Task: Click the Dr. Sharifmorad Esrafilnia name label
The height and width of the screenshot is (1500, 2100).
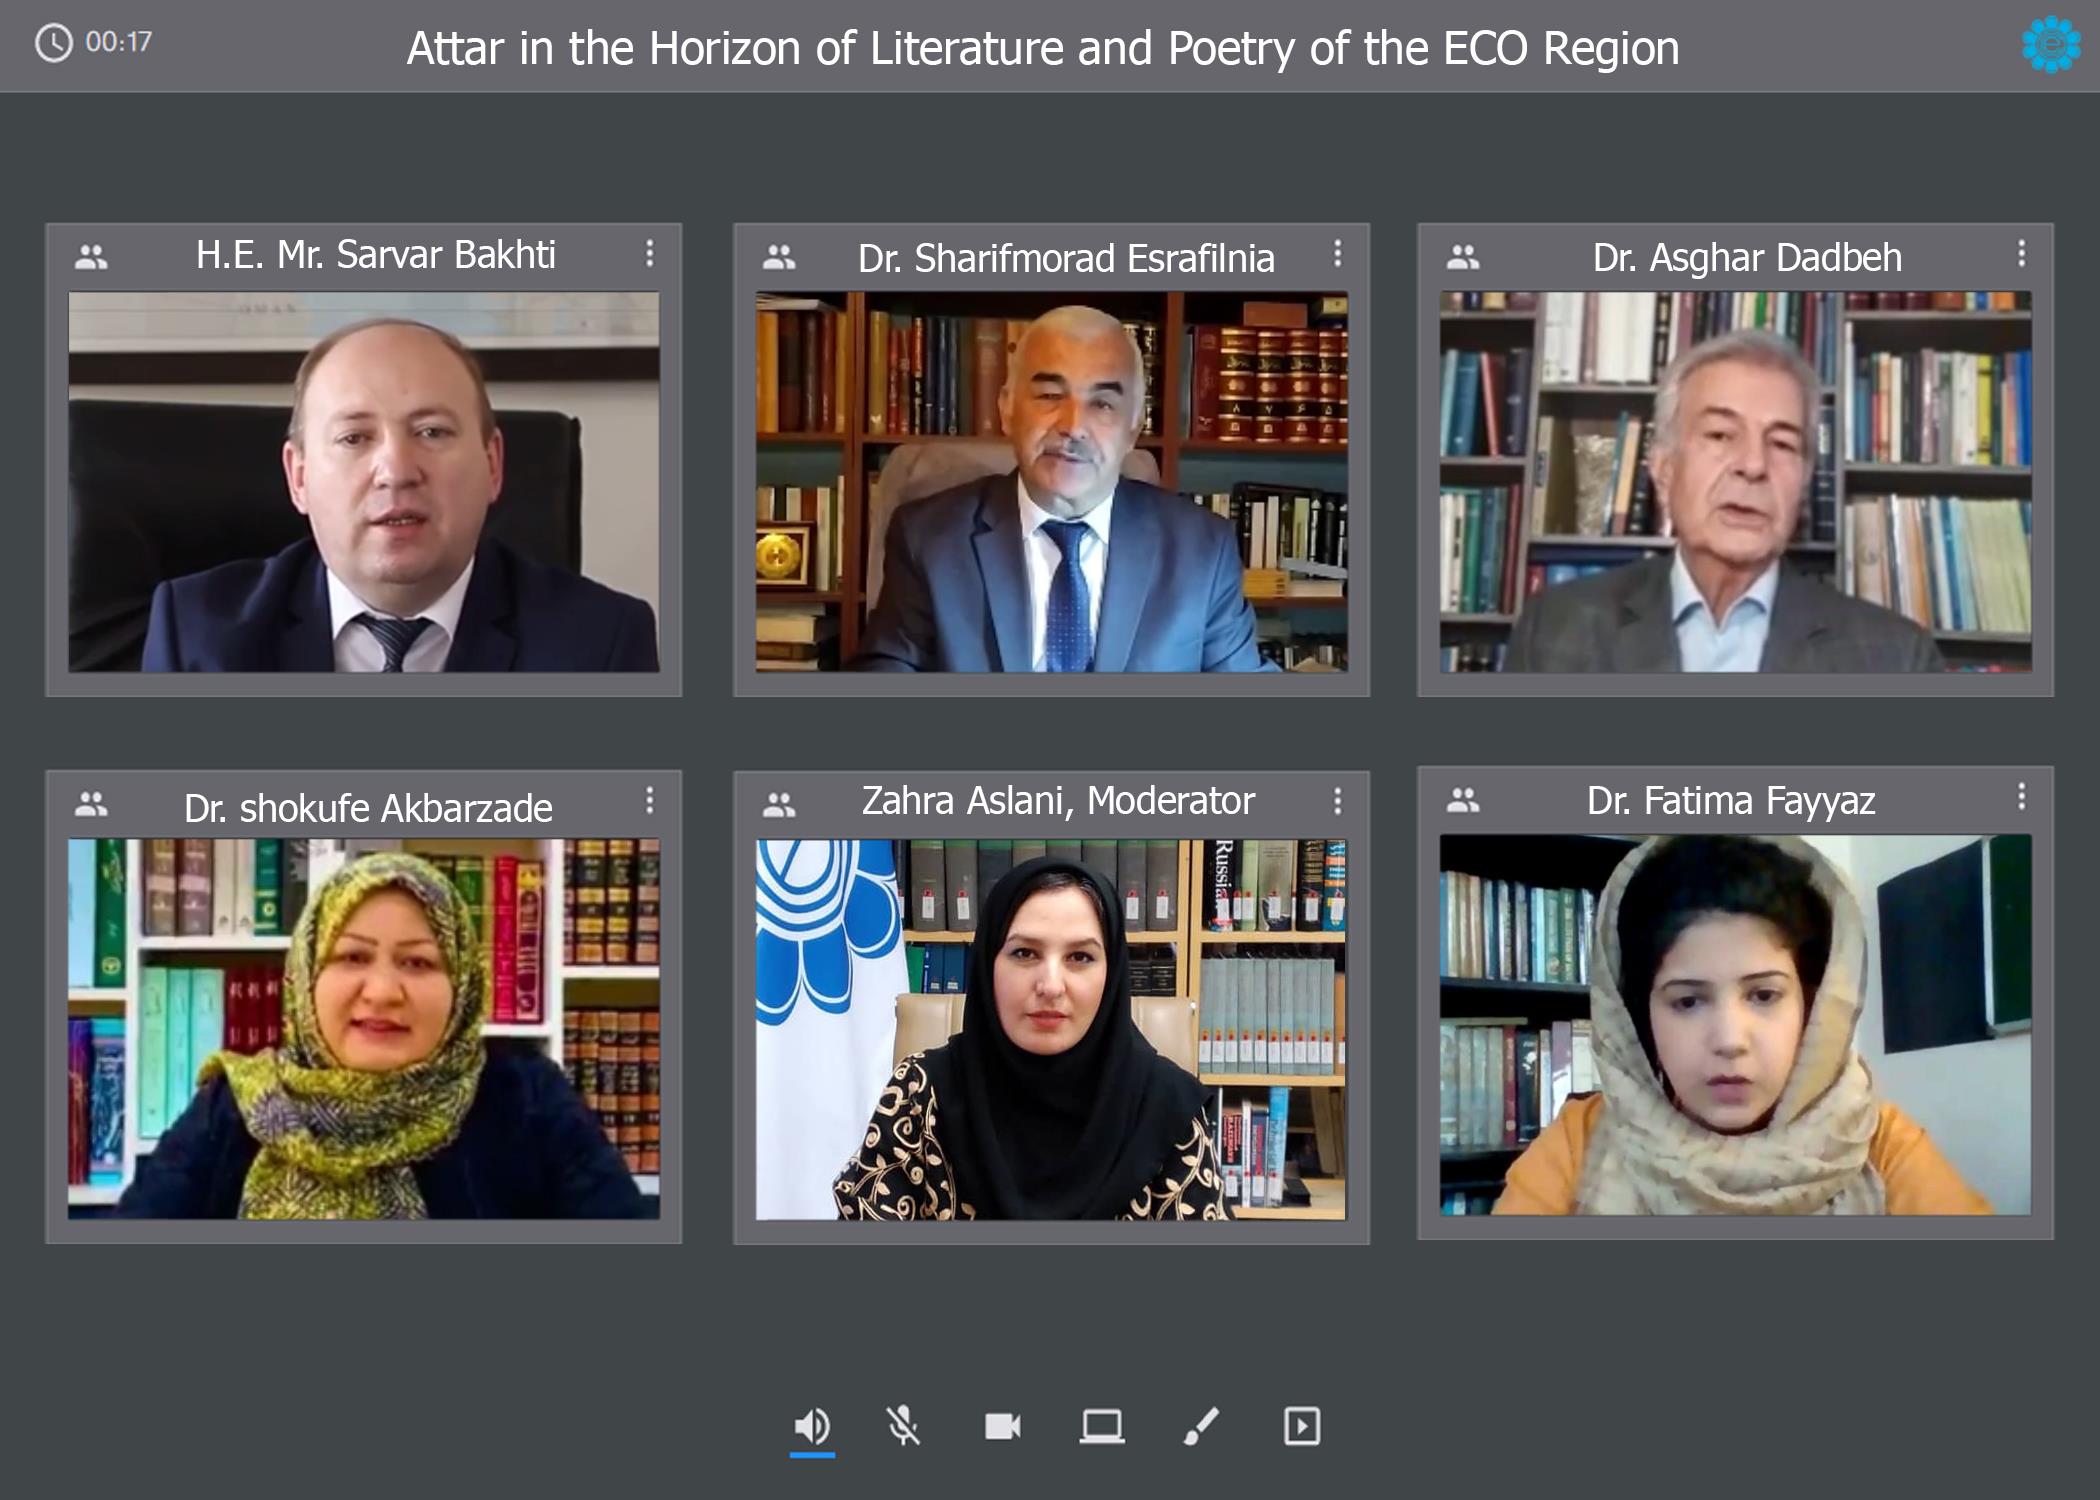Action: click(x=1066, y=258)
